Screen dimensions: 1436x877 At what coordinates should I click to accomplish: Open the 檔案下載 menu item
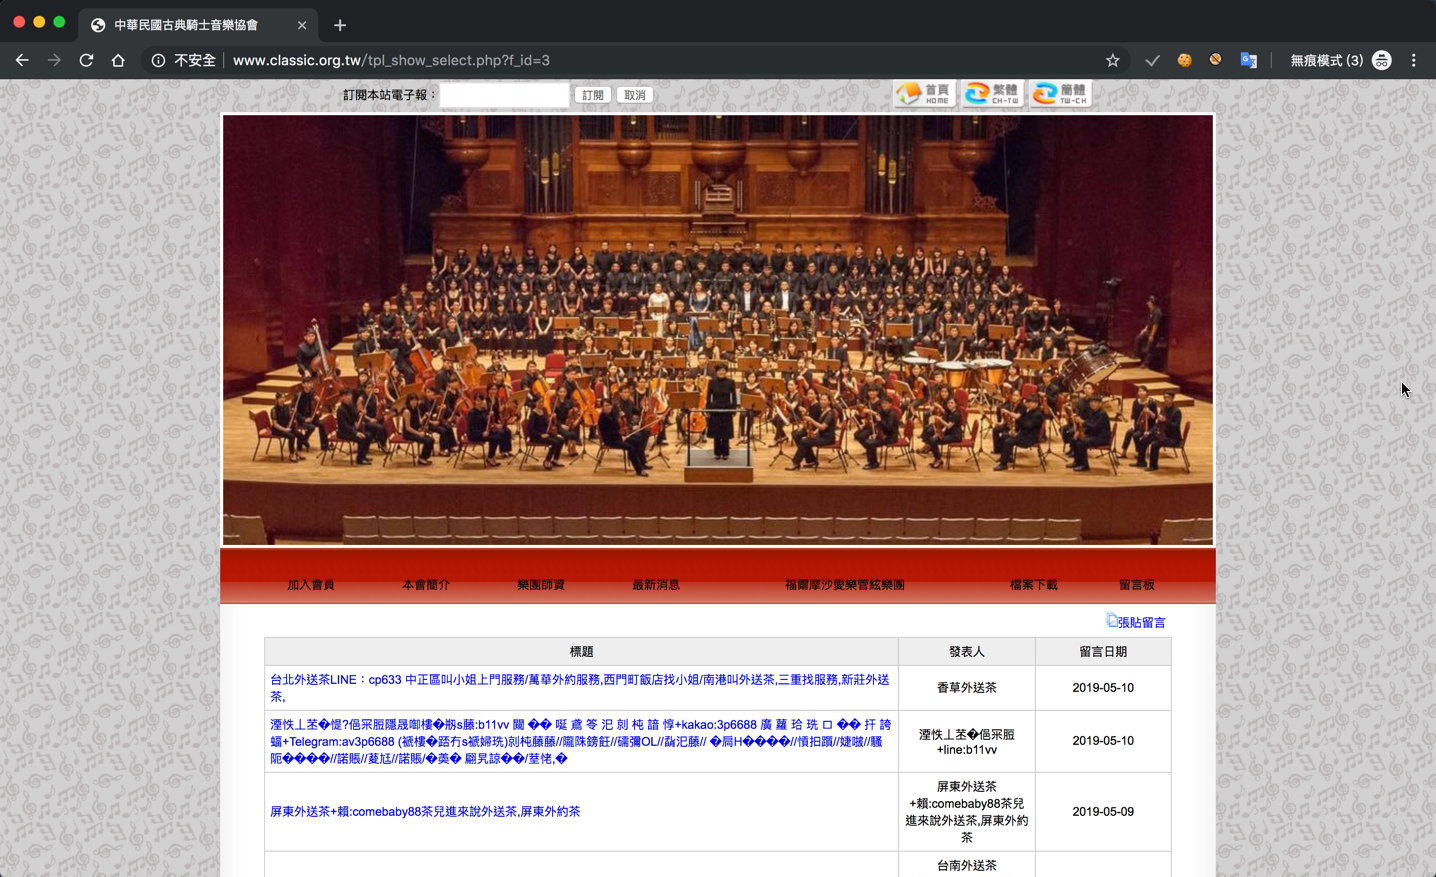tap(1034, 585)
